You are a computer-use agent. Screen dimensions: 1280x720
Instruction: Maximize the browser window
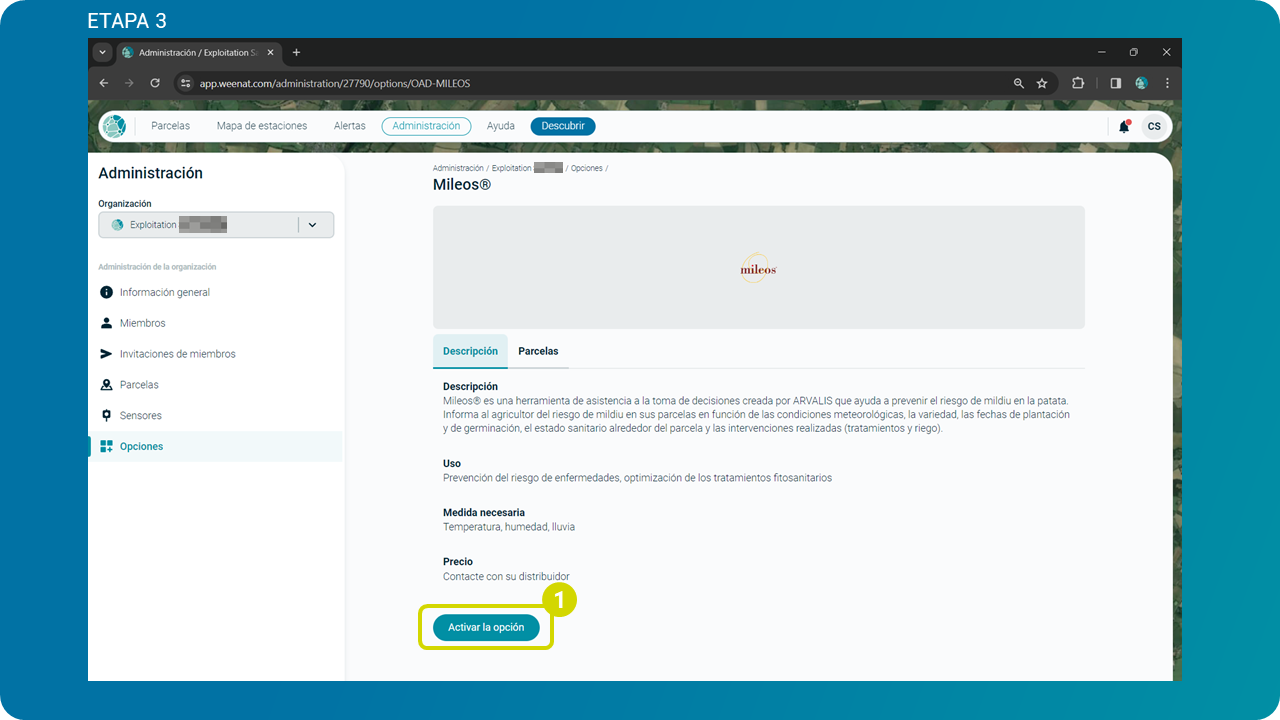pos(1134,52)
